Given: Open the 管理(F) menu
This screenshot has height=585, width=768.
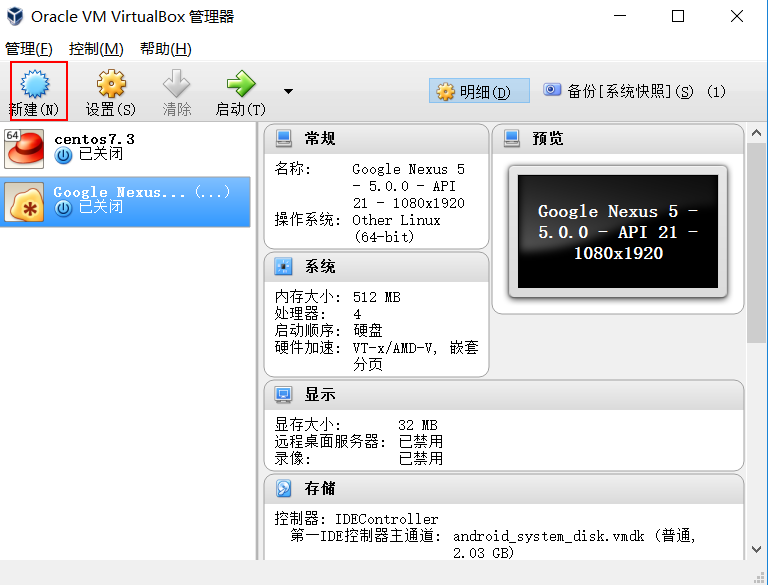Looking at the screenshot, I should click(x=29, y=49).
